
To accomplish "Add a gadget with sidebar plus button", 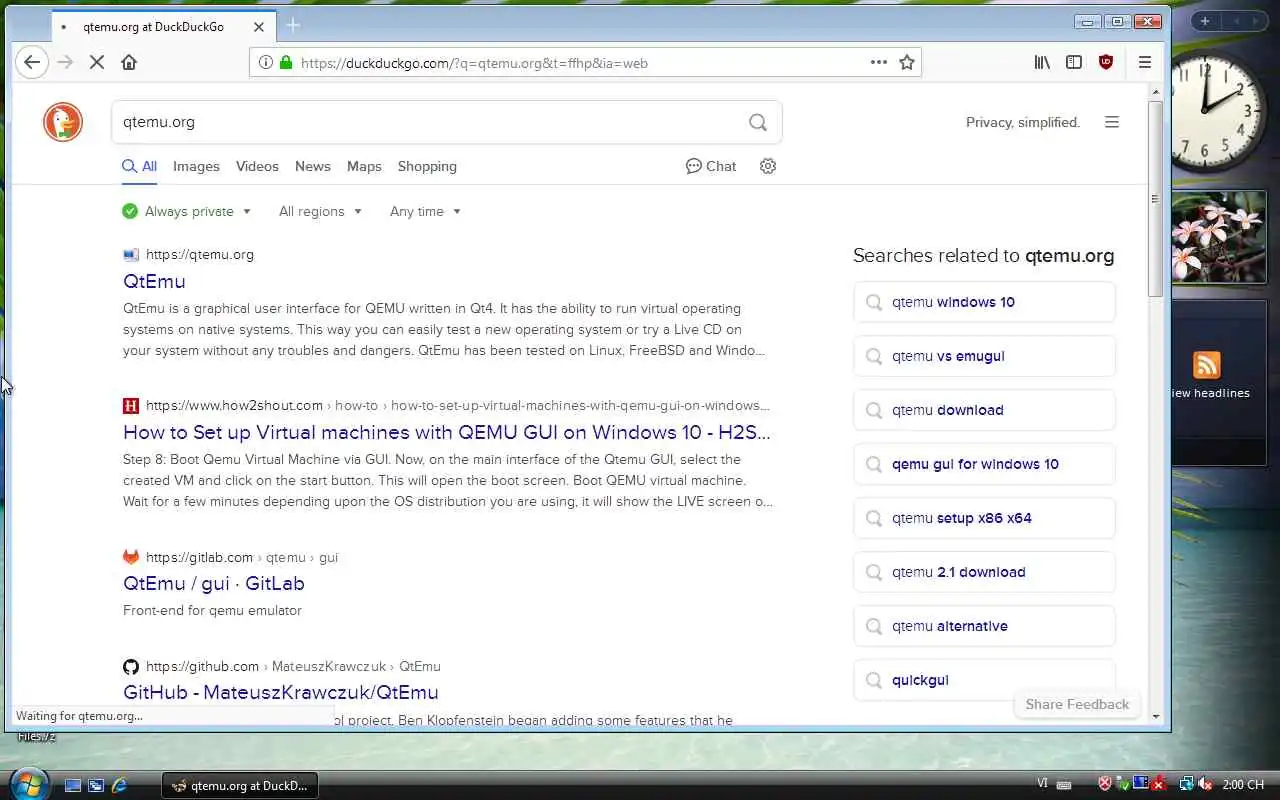I will (1205, 21).
